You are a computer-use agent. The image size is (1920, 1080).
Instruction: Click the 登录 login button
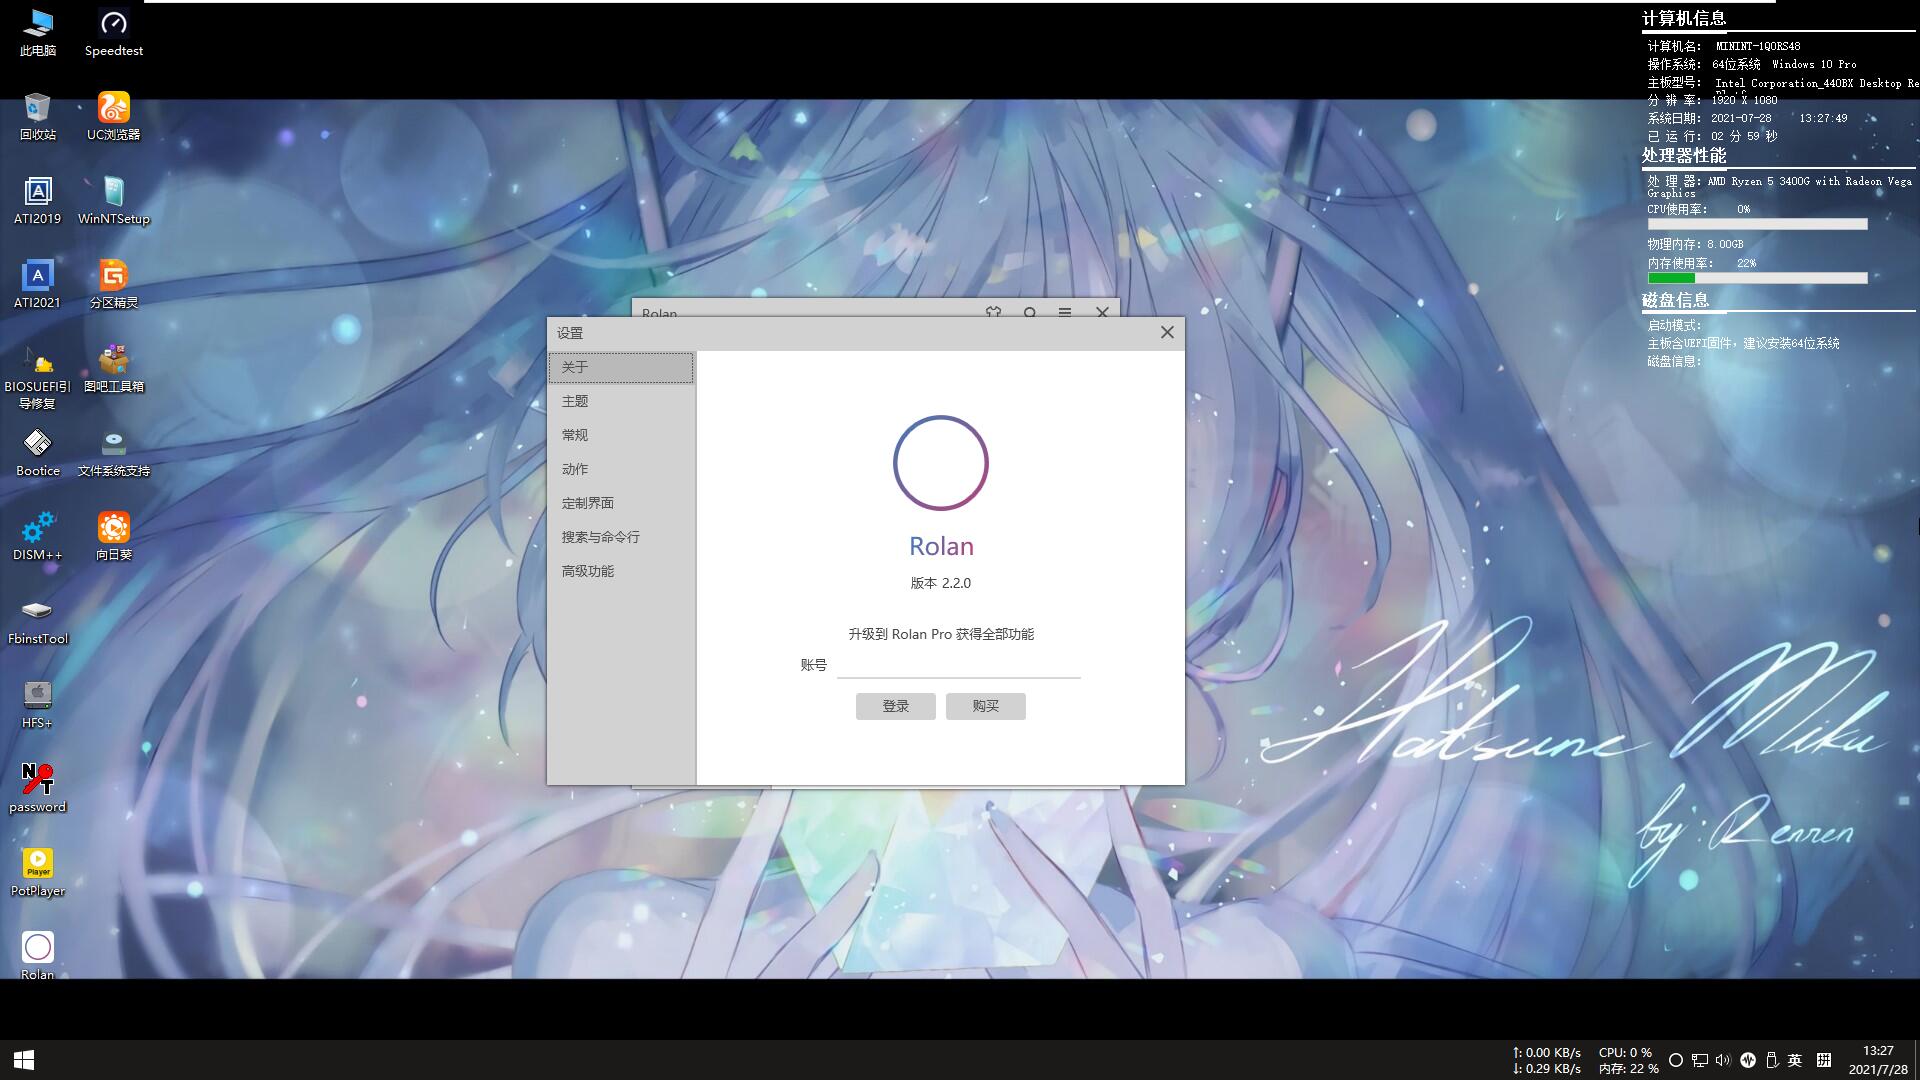pyautogui.click(x=896, y=706)
